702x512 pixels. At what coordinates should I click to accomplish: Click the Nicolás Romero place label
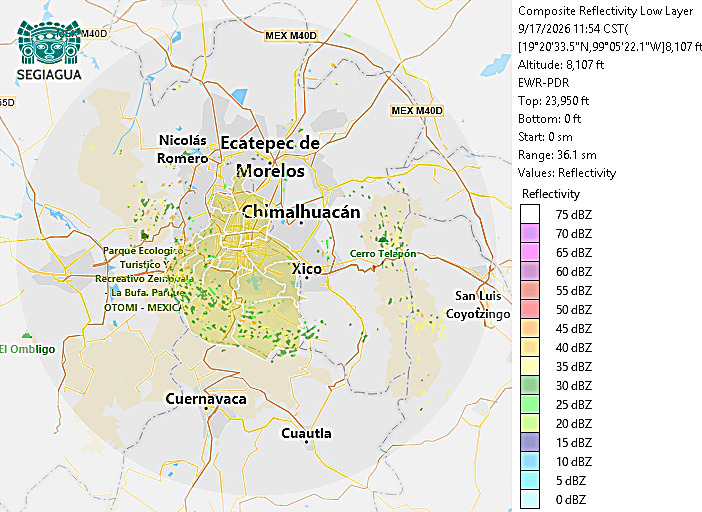pos(182,149)
